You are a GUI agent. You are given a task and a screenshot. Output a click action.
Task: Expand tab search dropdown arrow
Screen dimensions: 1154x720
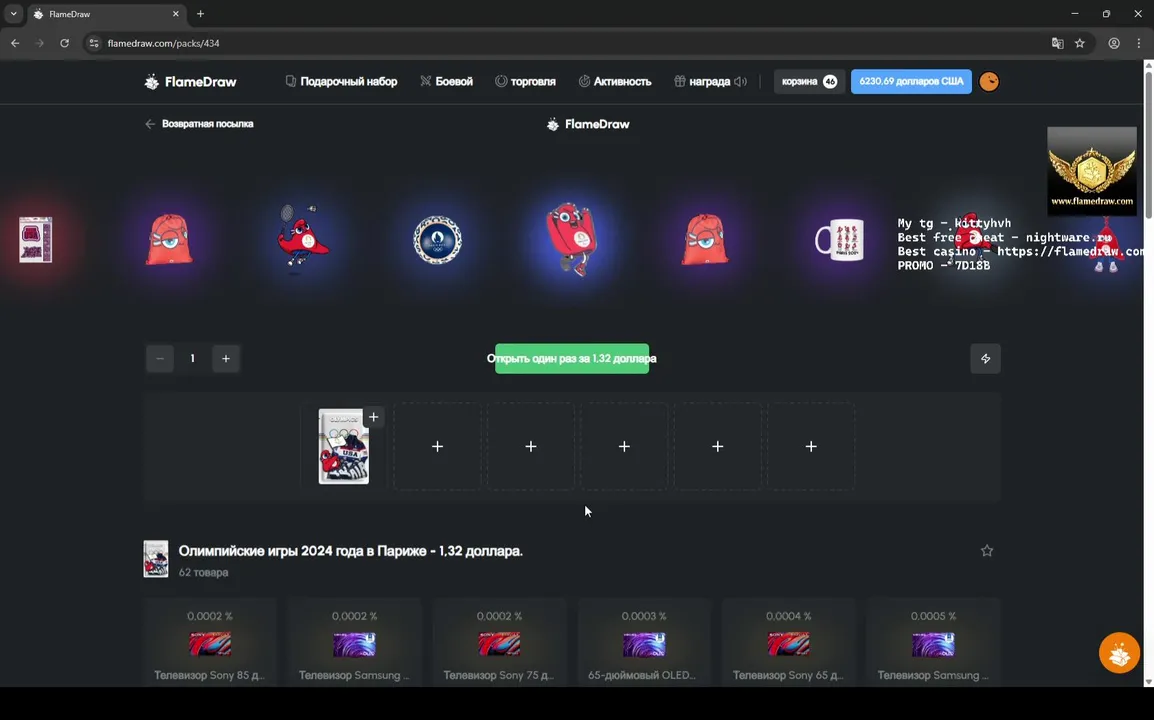tap(13, 13)
